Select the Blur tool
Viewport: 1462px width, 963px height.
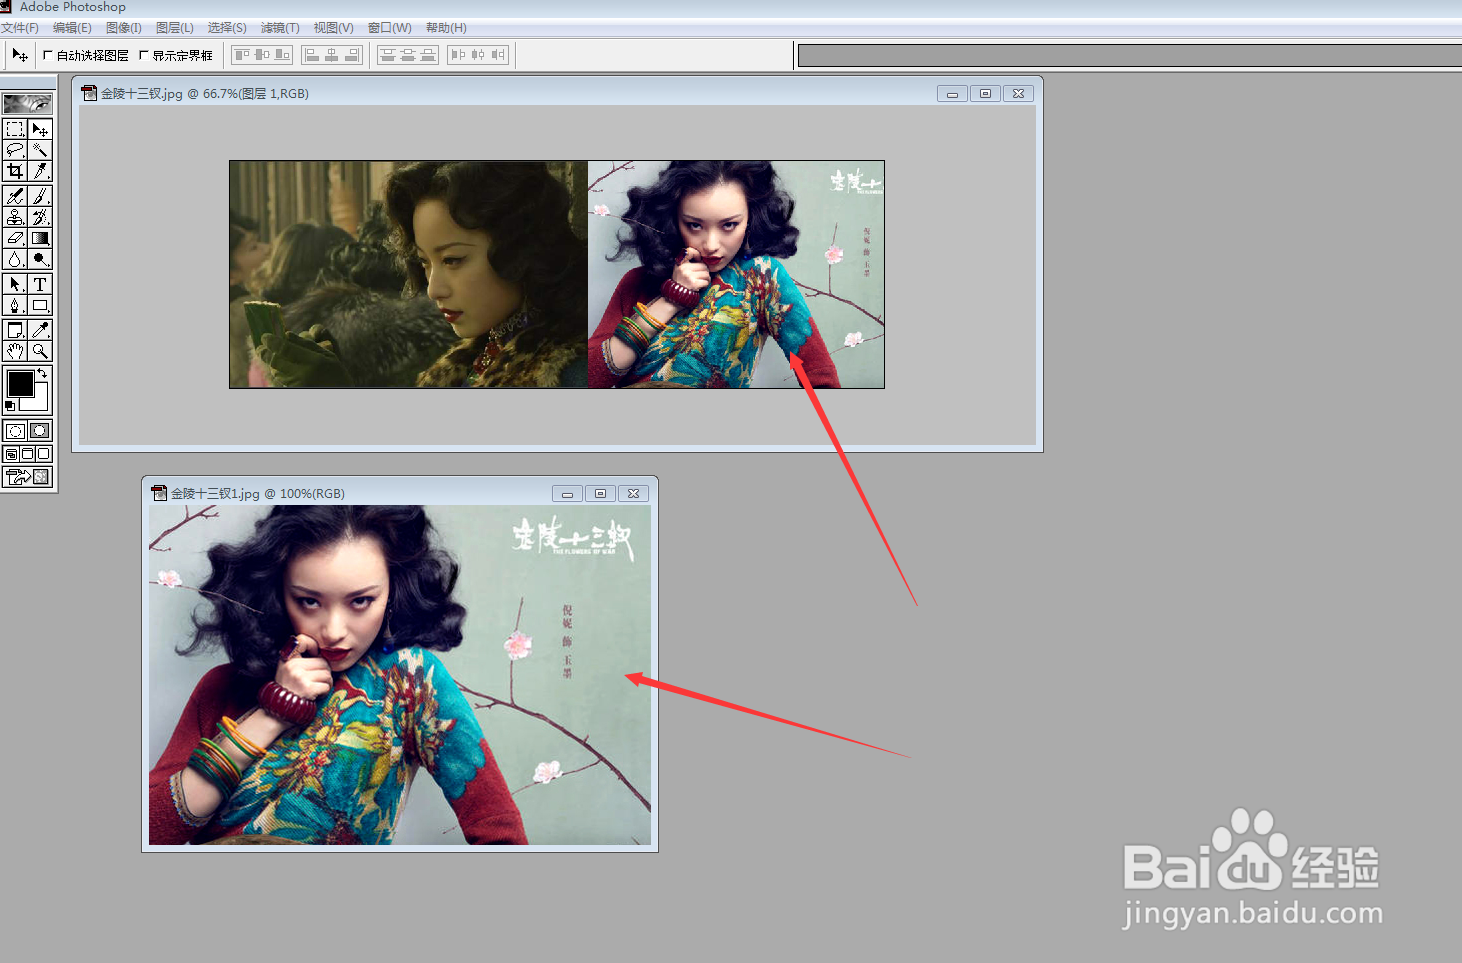15,259
